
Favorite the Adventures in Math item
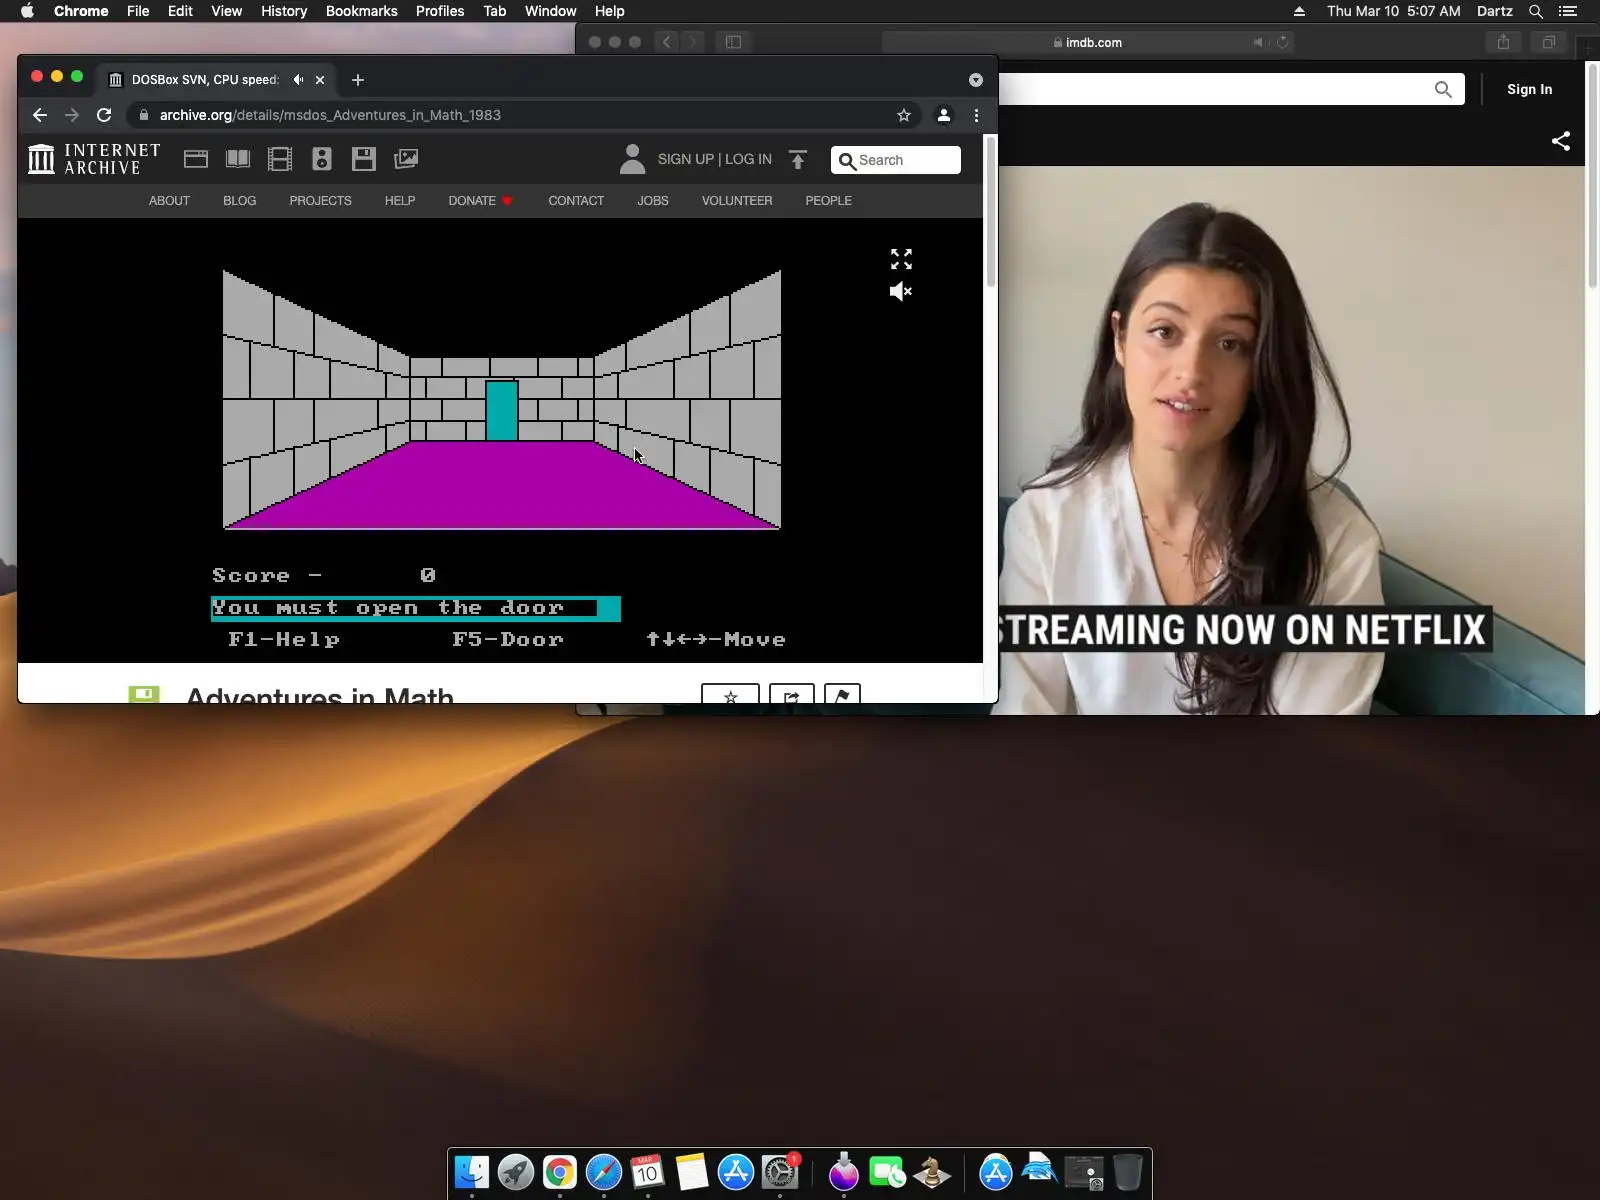tap(731, 694)
